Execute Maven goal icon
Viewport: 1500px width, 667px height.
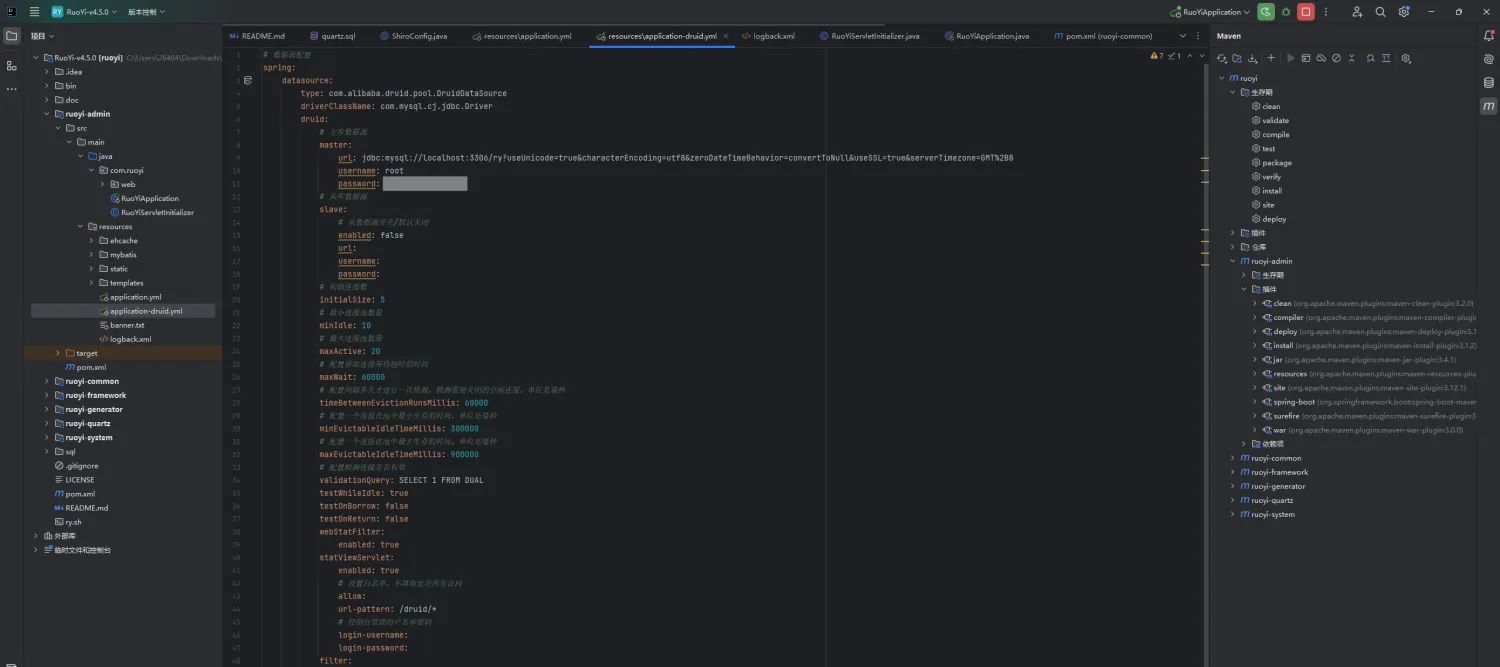pyautogui.click(x=1306, y=58)
